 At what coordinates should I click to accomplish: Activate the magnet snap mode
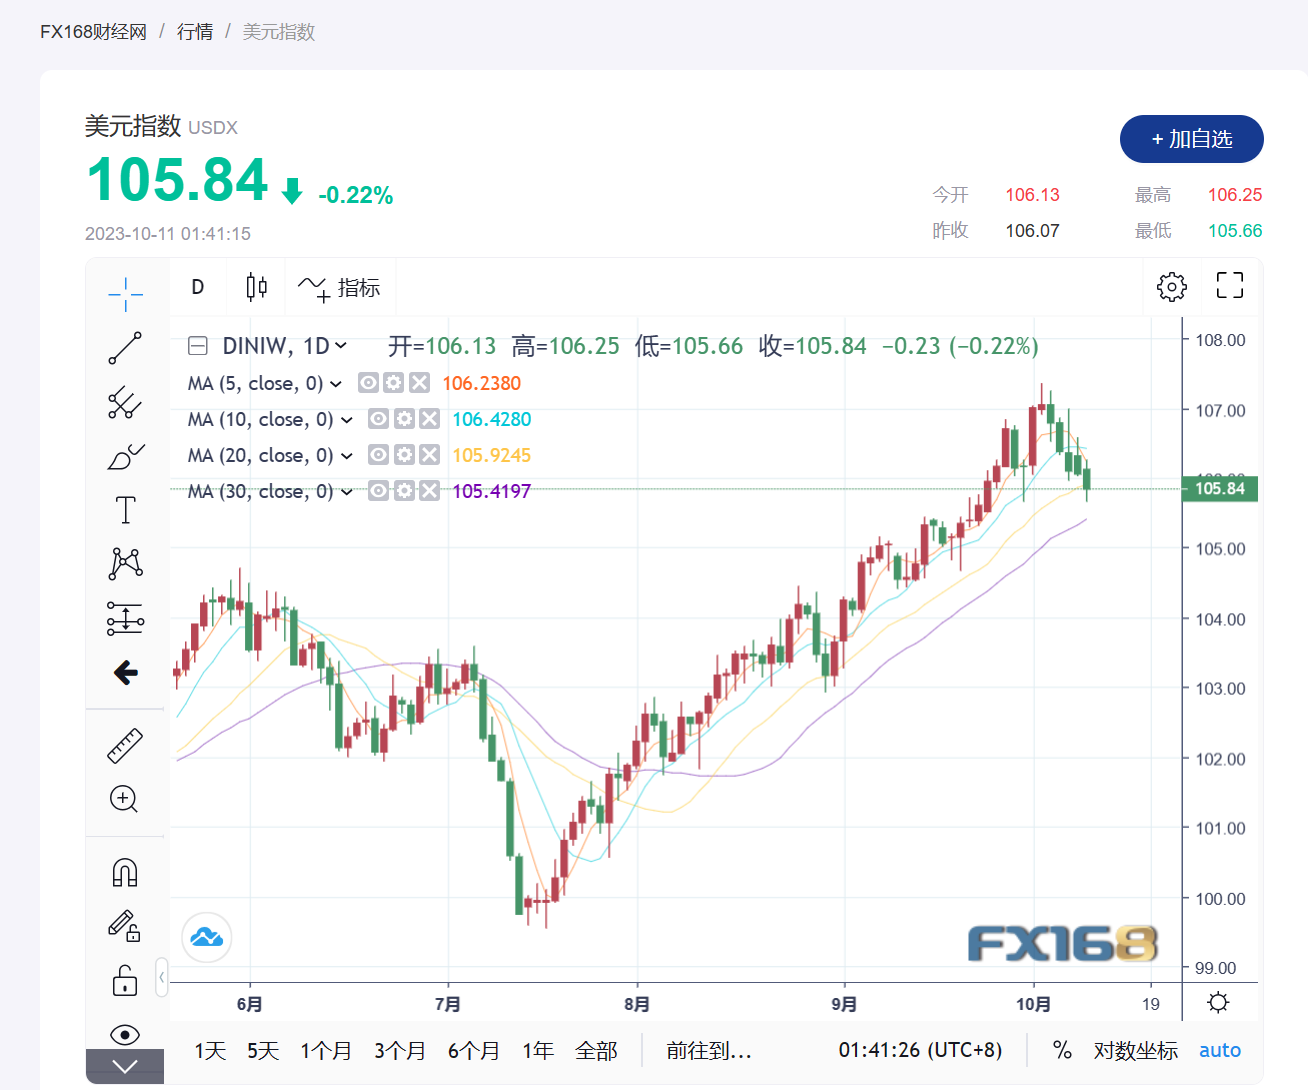(x=125, y=873)
